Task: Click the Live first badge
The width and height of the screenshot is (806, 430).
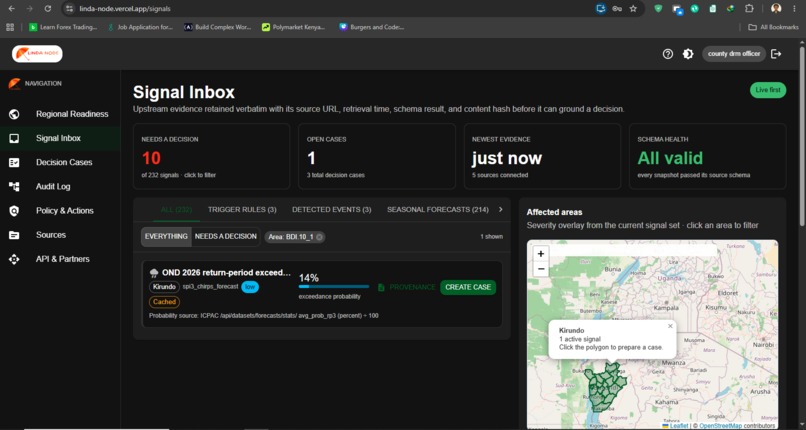Action: [x=768, y=90]
